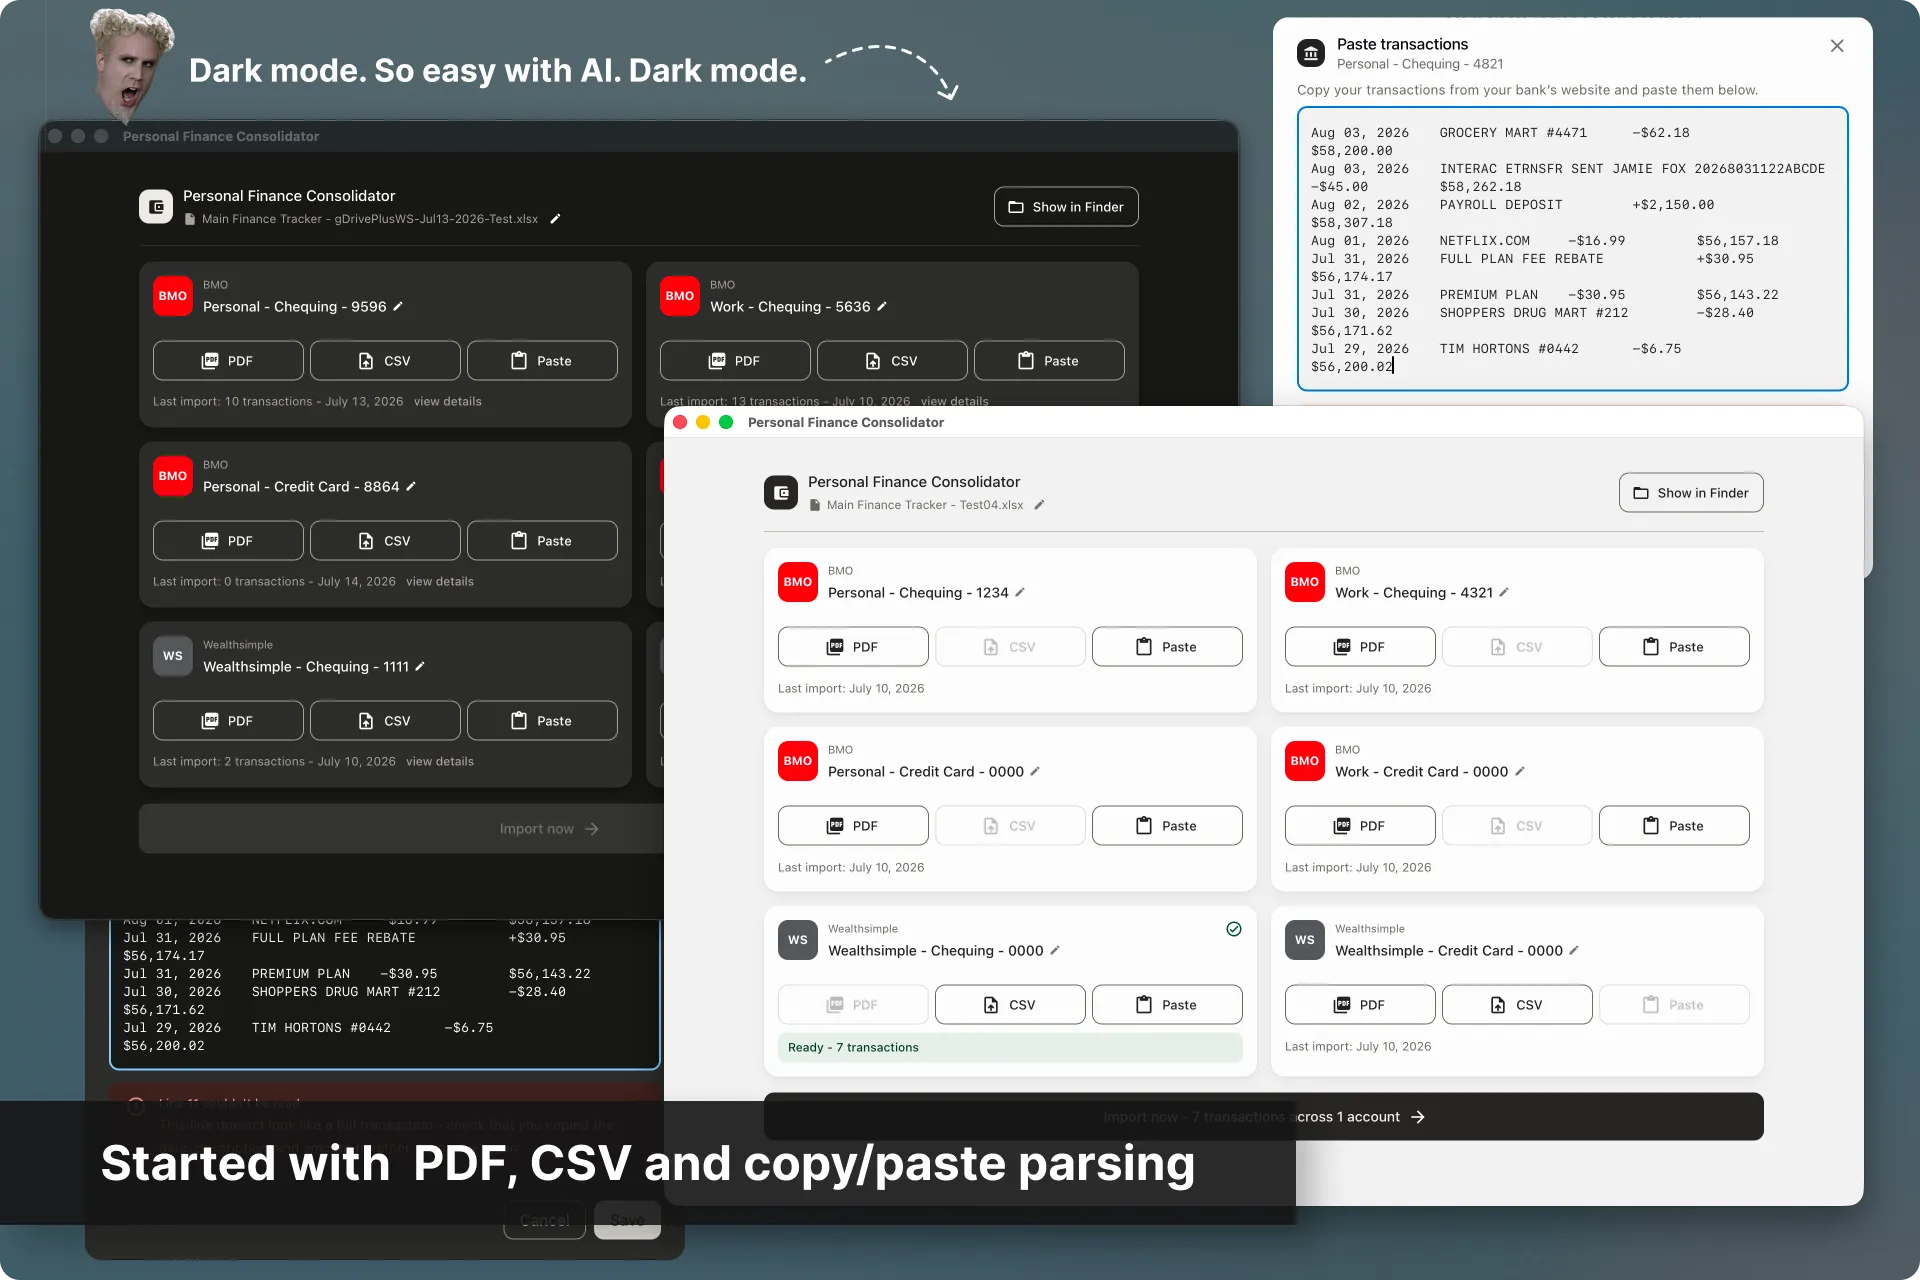The width and height of the screenshot is (1920, 1280).
Task: Click Paste for Personal - Credit Card - 0000
Action: (1167, 826)
